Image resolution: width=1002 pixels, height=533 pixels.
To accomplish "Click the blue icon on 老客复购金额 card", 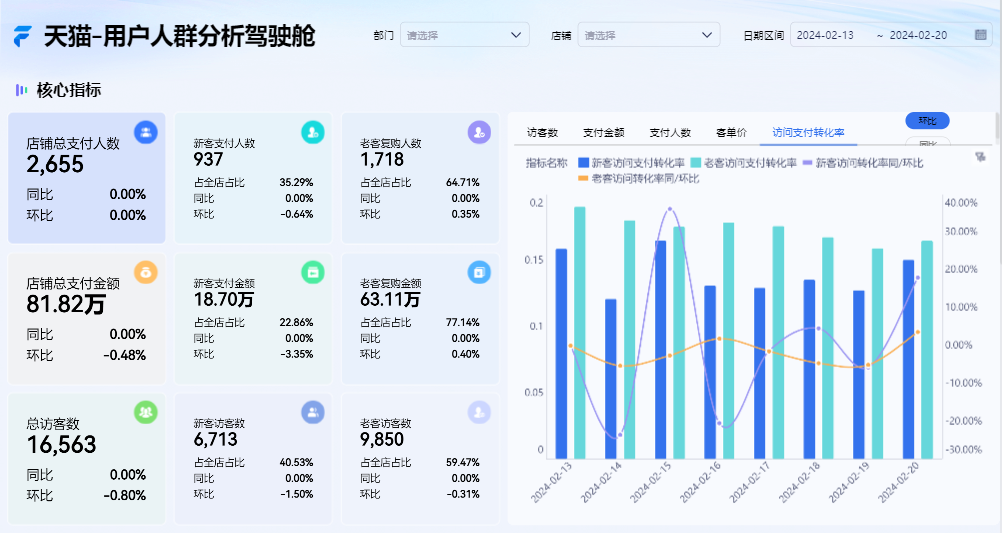I will coord(479,272).
